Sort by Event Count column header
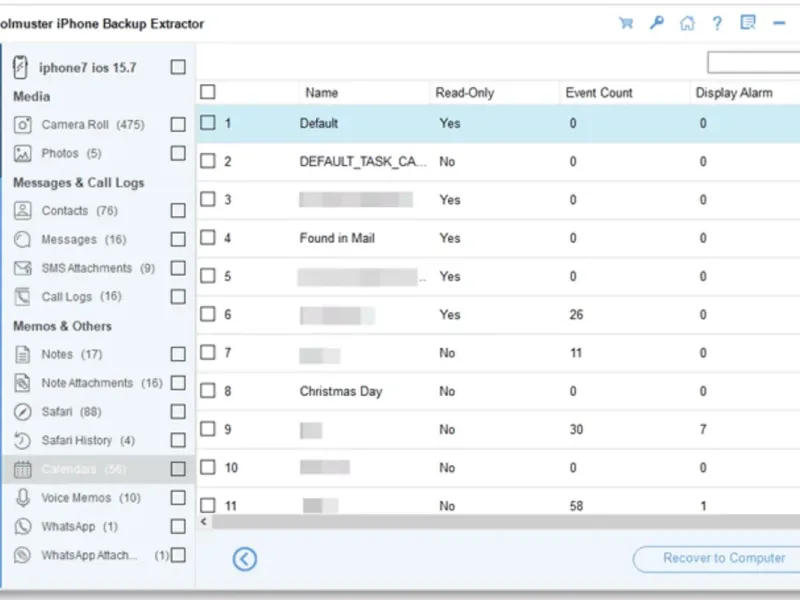Screen dimensions: 800x600 pyautogui.click(x=599, y=93)
